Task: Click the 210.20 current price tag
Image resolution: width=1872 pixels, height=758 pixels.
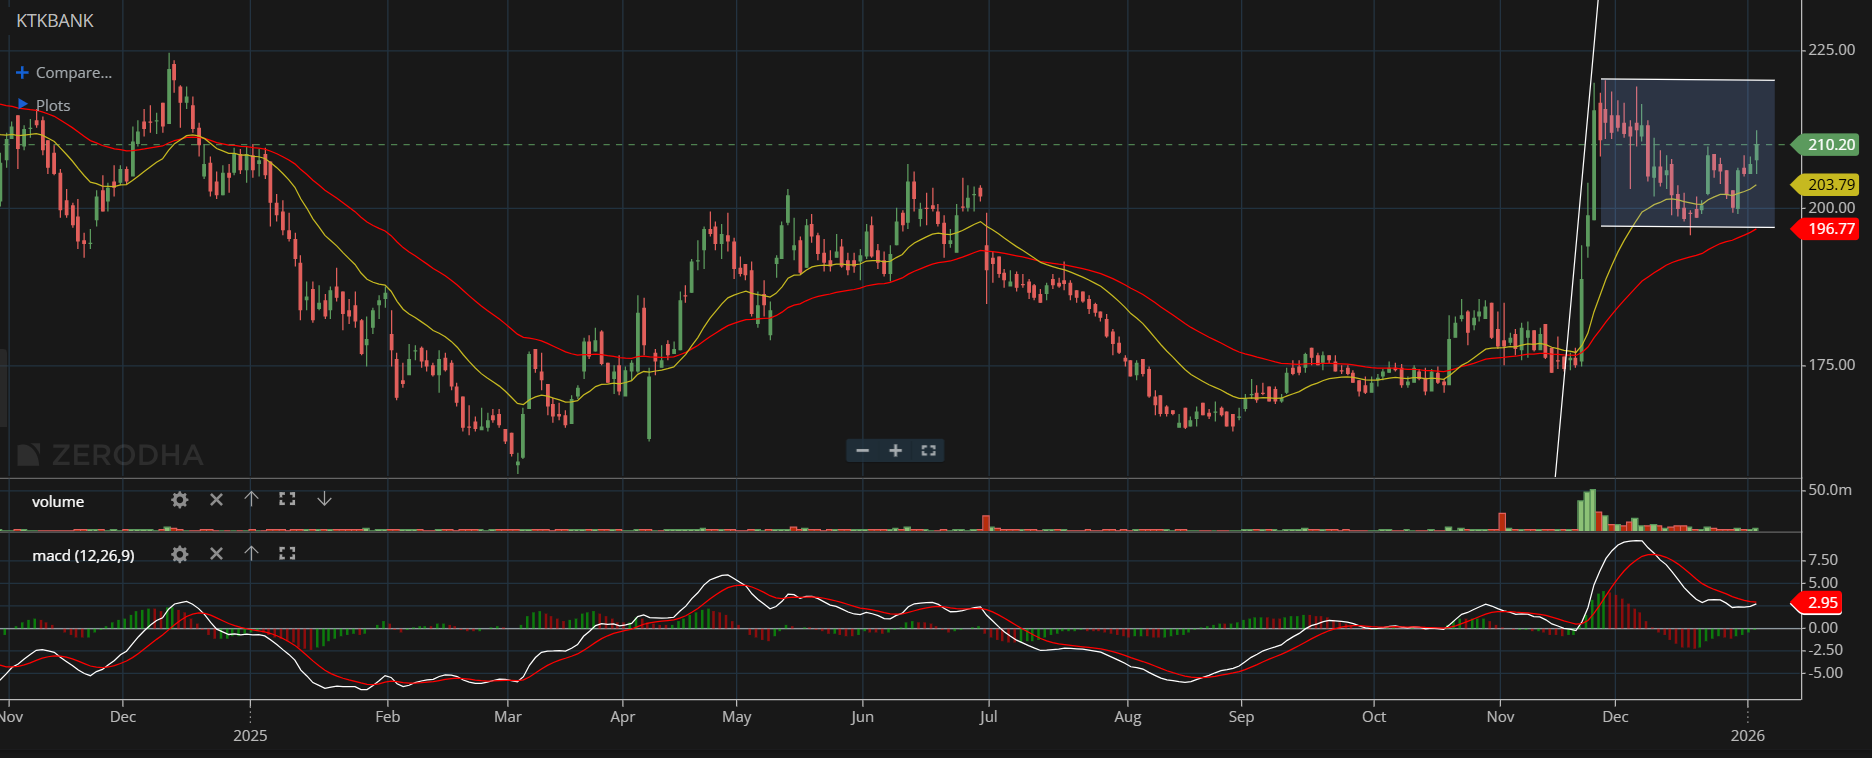Action: coord(1826,145)
